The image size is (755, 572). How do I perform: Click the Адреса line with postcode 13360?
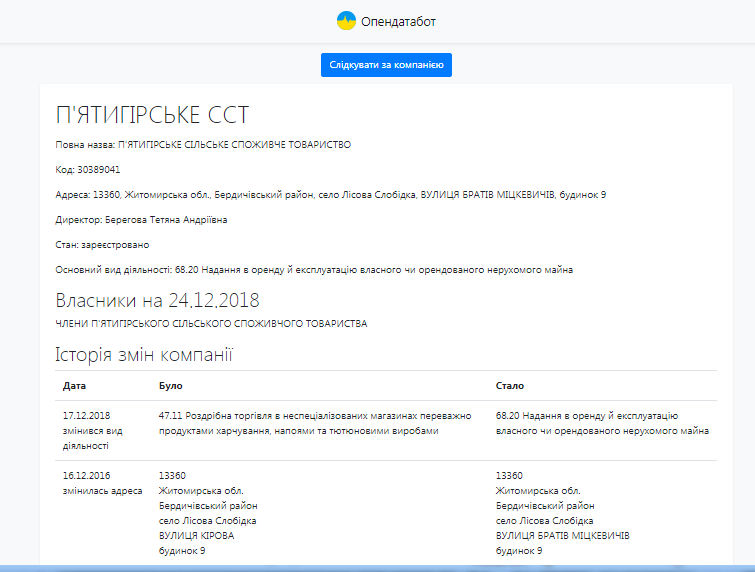tap(330, 194)
